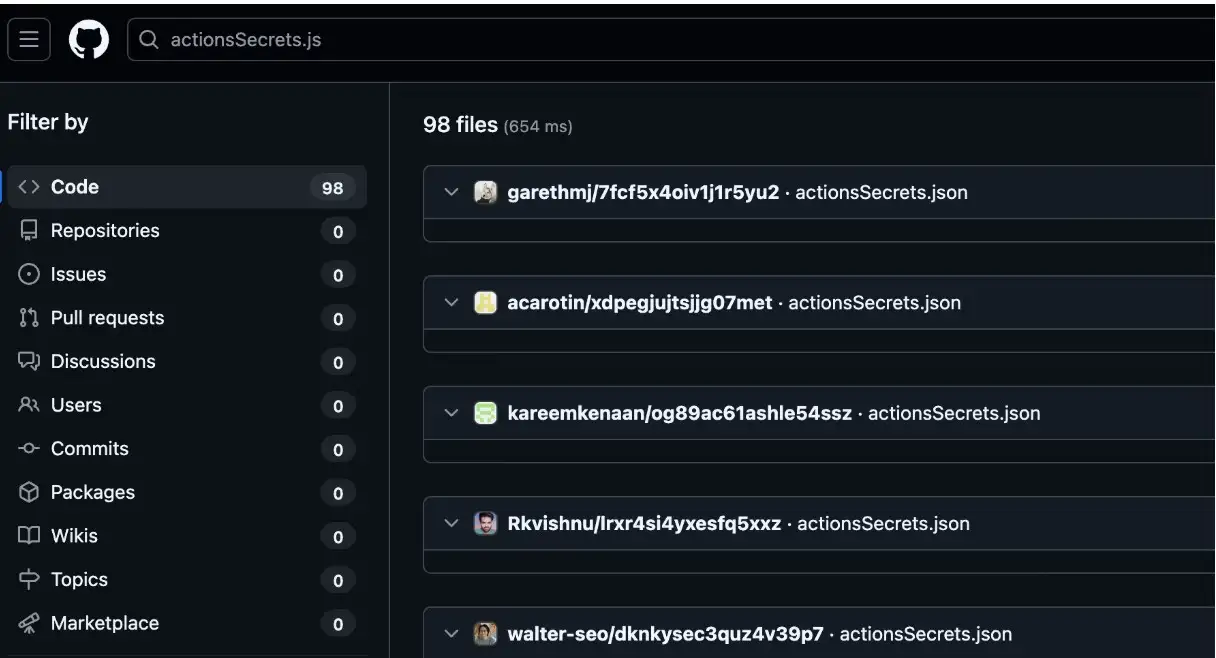The height and width of the screenshot is (658, 1216).
Task: Select the Wikis book icon
Action: [28, 536]
